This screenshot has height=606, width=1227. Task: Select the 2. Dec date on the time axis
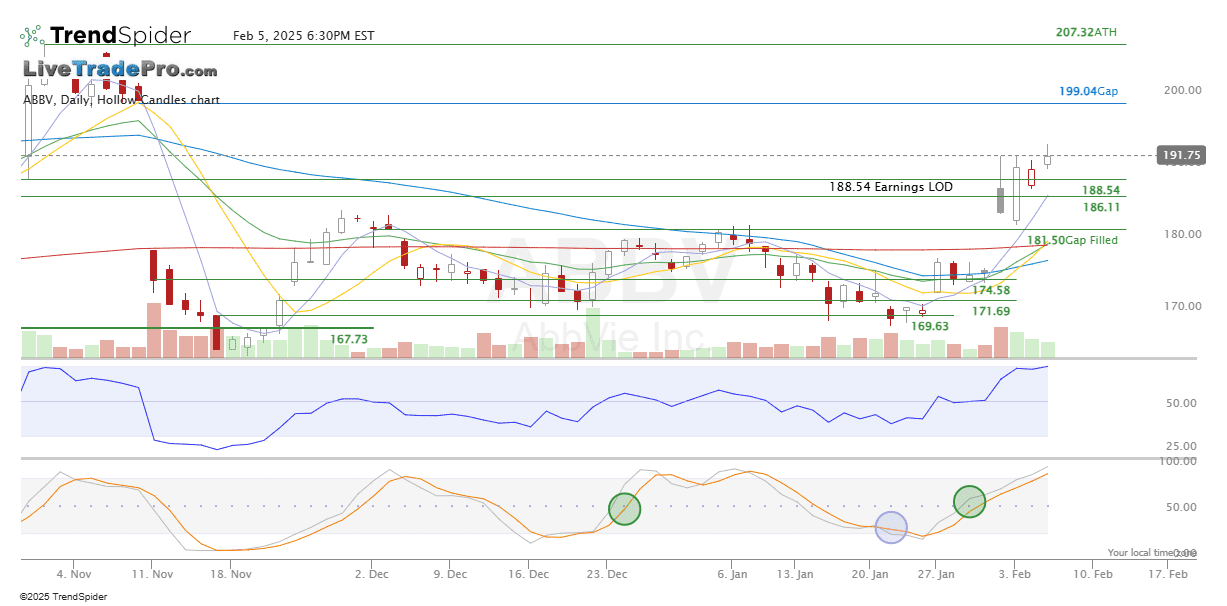pos(372,575)
